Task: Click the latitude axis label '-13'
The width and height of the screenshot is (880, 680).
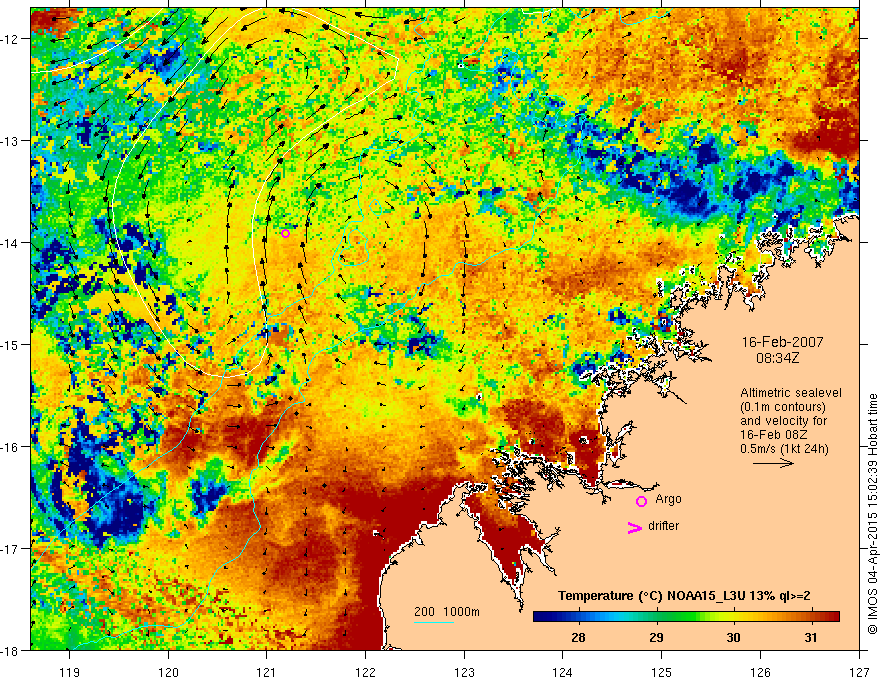Action: 11,141
